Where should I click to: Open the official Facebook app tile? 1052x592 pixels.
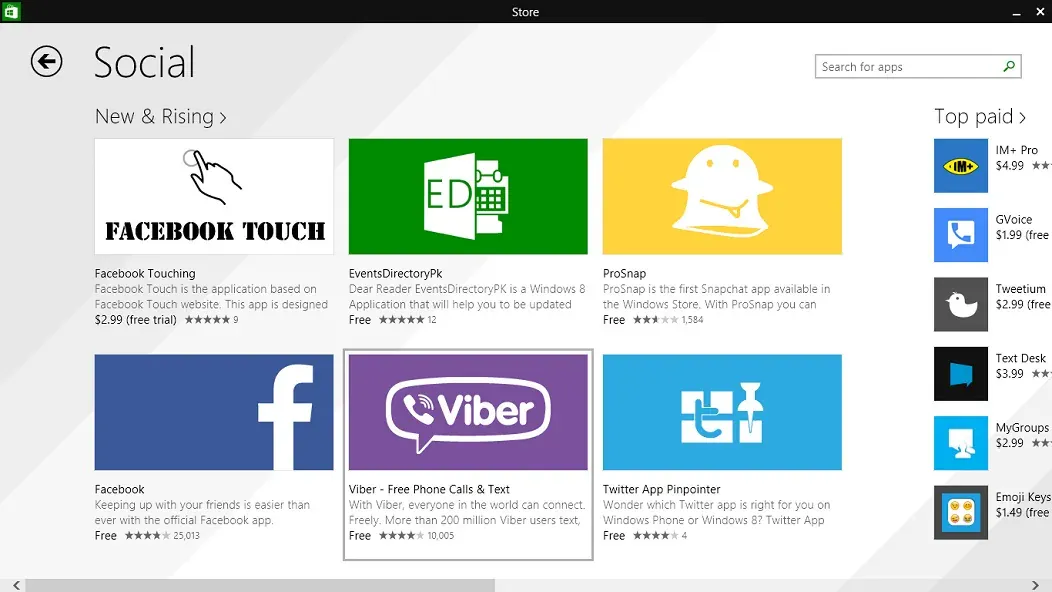[x=214, y=412]
